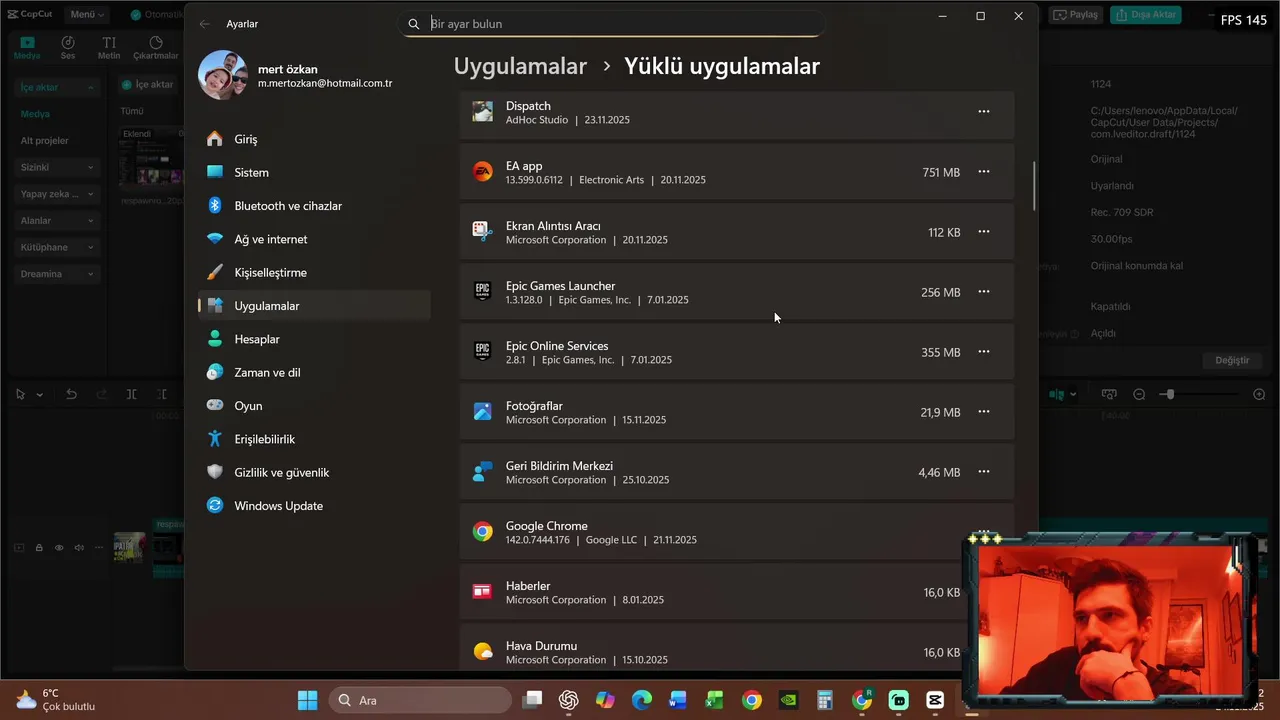1280x720 pixels.
Task: Open the Windows Start menu
Action: (x=307, y=700)
